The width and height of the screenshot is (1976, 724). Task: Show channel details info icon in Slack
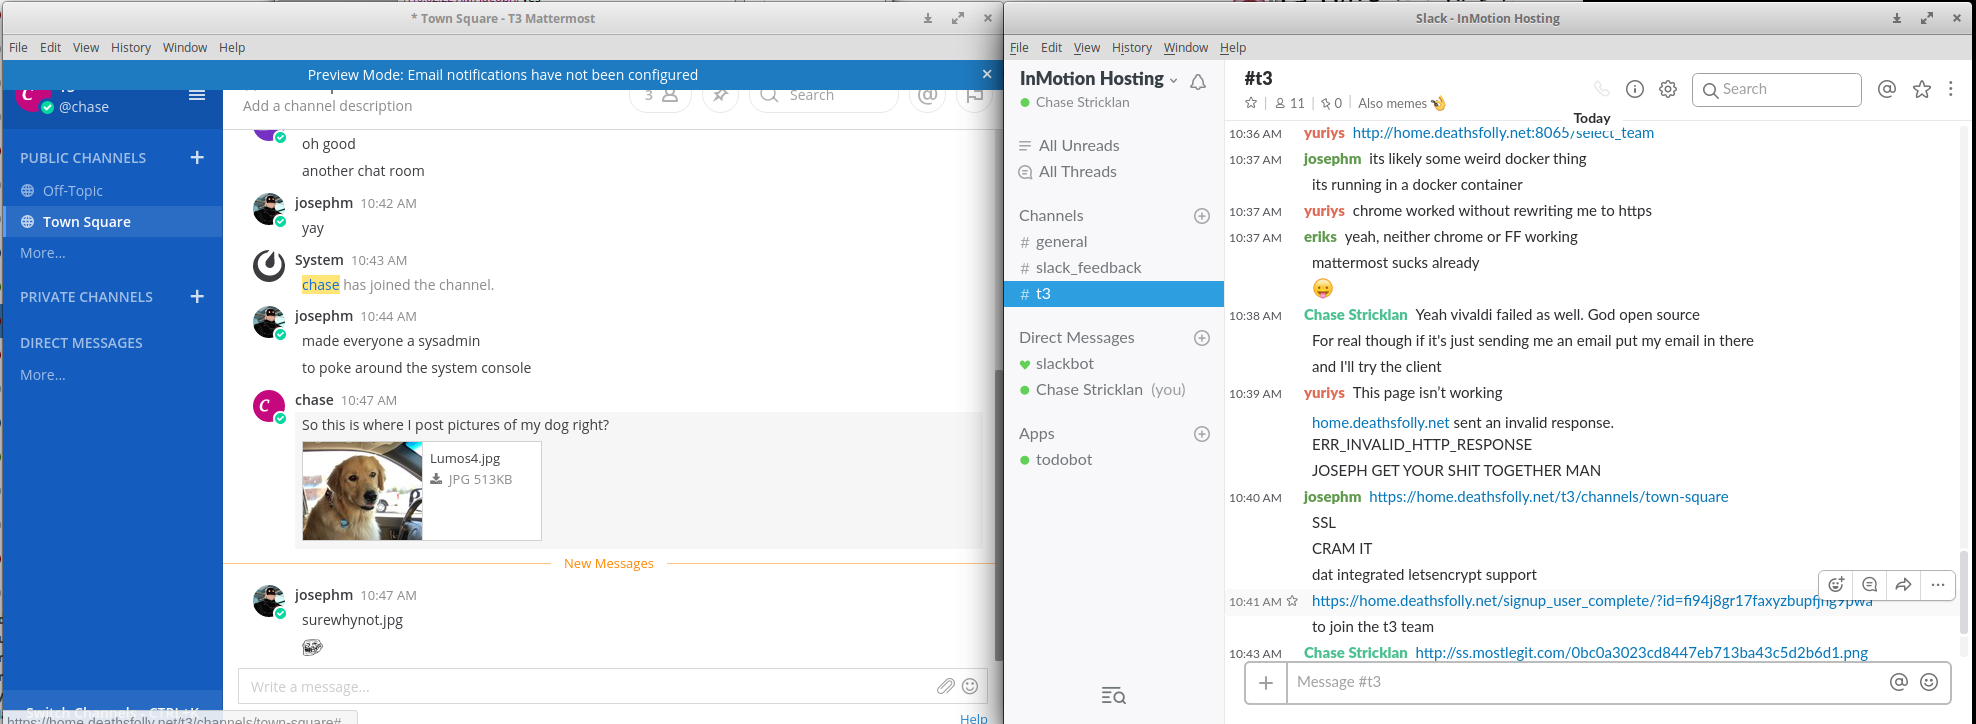(x=1635, y=89)
